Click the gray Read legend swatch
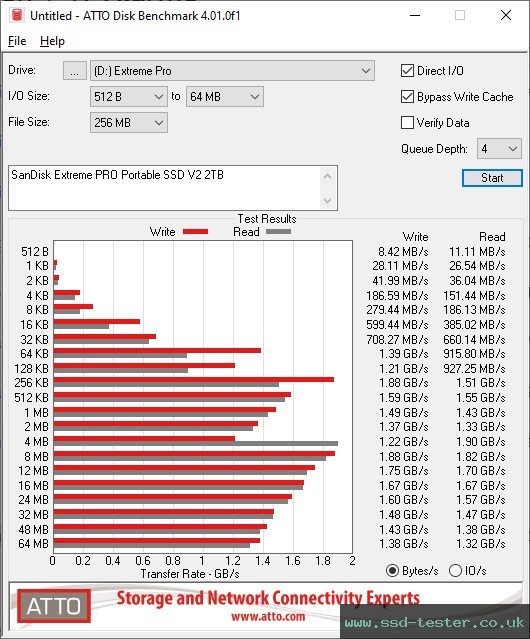The image size is (530, 639). (x=278, y=231)
